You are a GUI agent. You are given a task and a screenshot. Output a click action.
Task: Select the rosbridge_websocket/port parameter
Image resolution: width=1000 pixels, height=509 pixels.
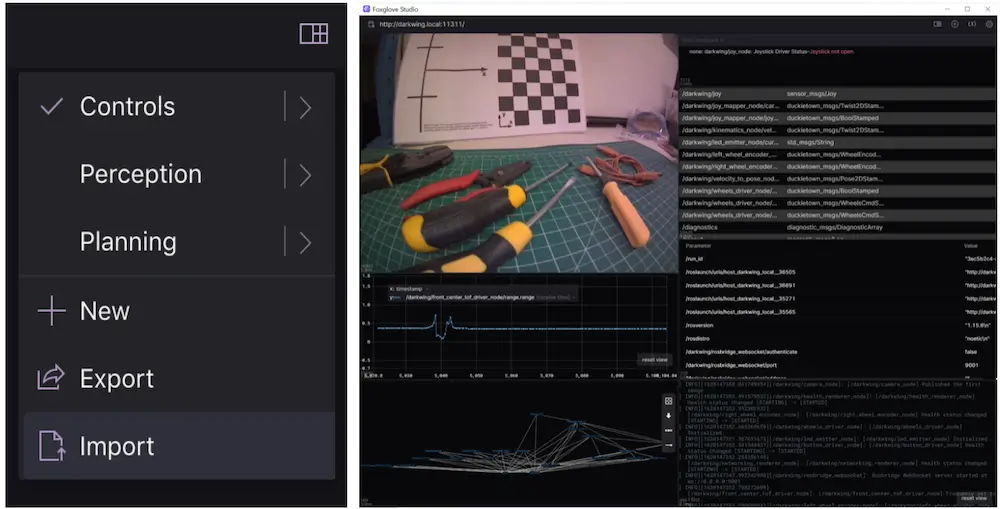[x=838, y=365]
